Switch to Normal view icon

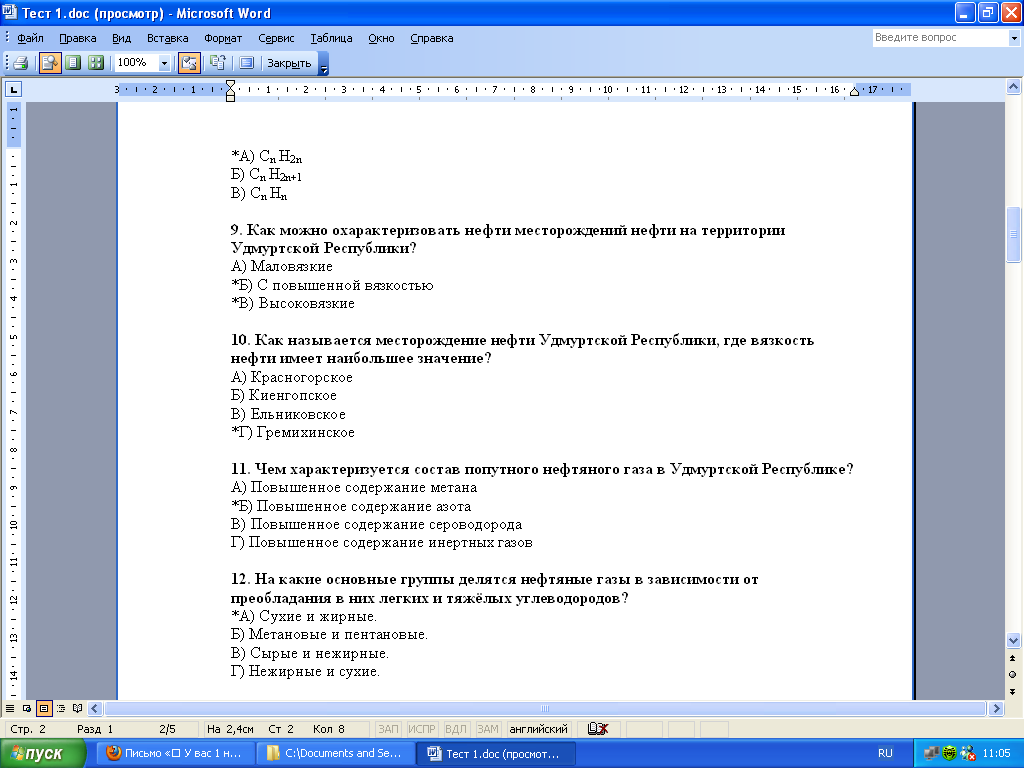tap(10, 708)
